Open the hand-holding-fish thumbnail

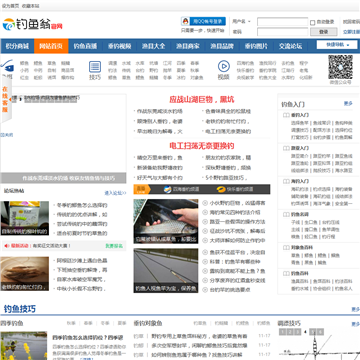coord(166,221)
